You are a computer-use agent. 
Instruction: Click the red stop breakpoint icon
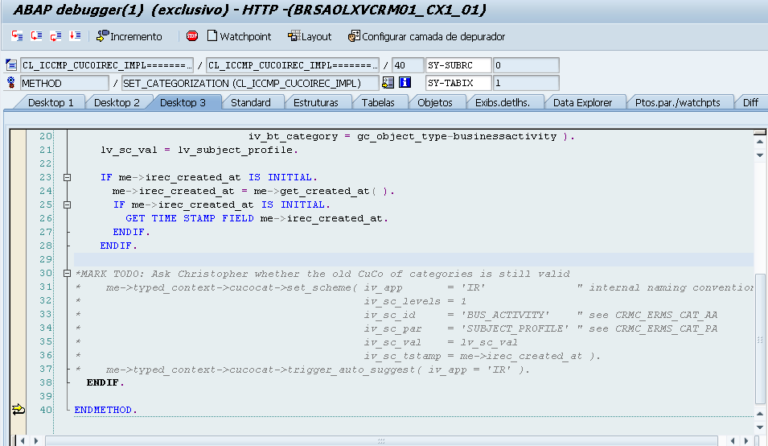(192, 36)
